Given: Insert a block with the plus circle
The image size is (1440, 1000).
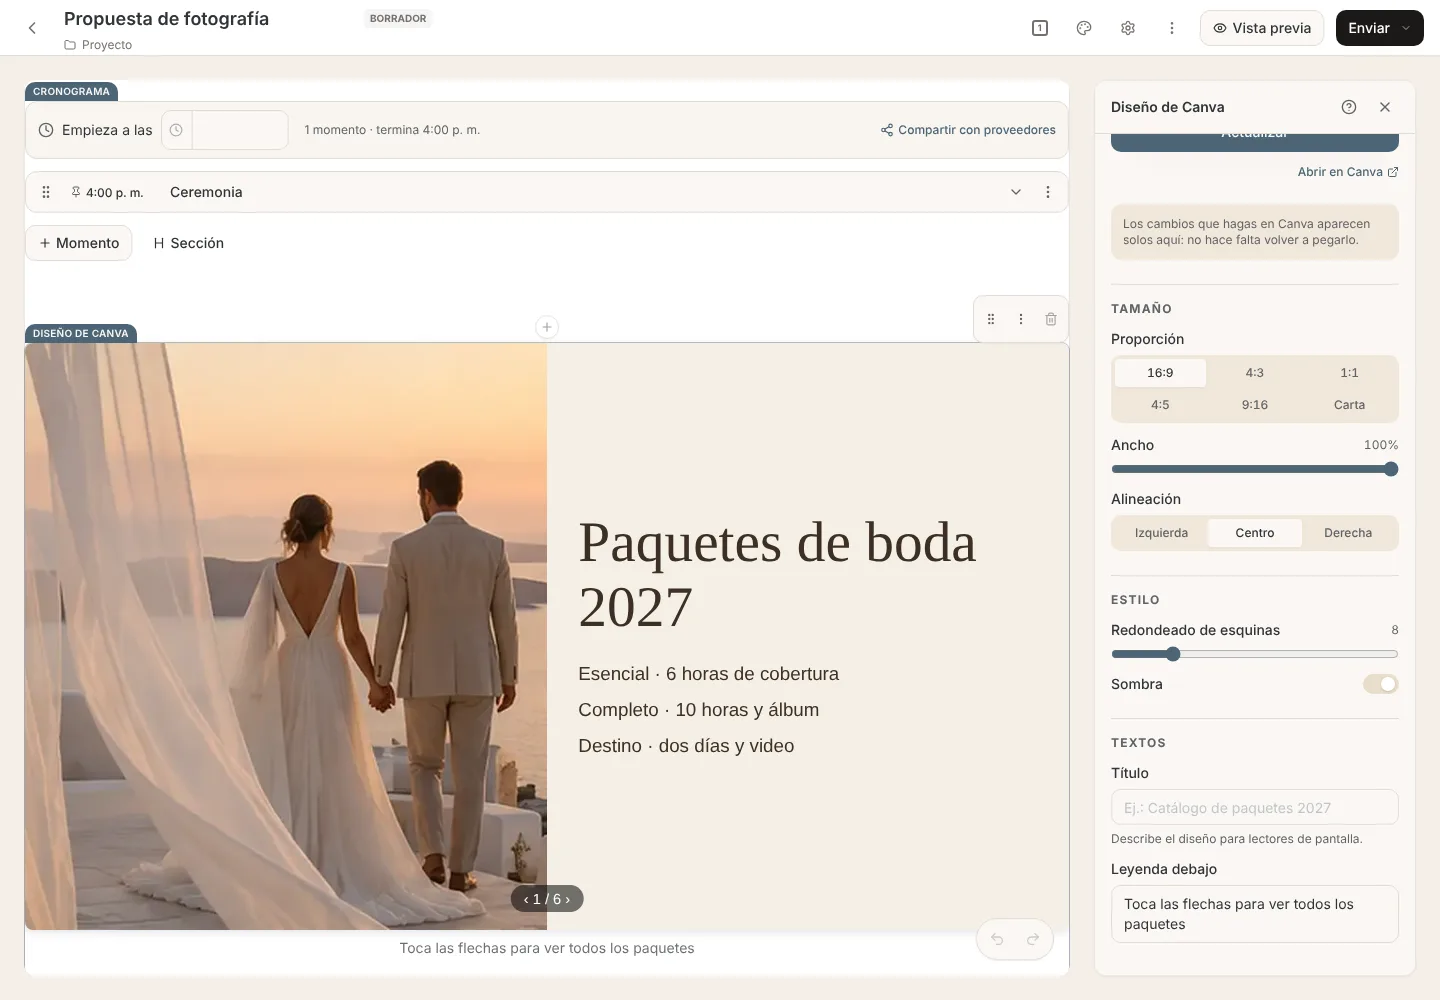Looking at the screenshot, I should coord(547,327).
